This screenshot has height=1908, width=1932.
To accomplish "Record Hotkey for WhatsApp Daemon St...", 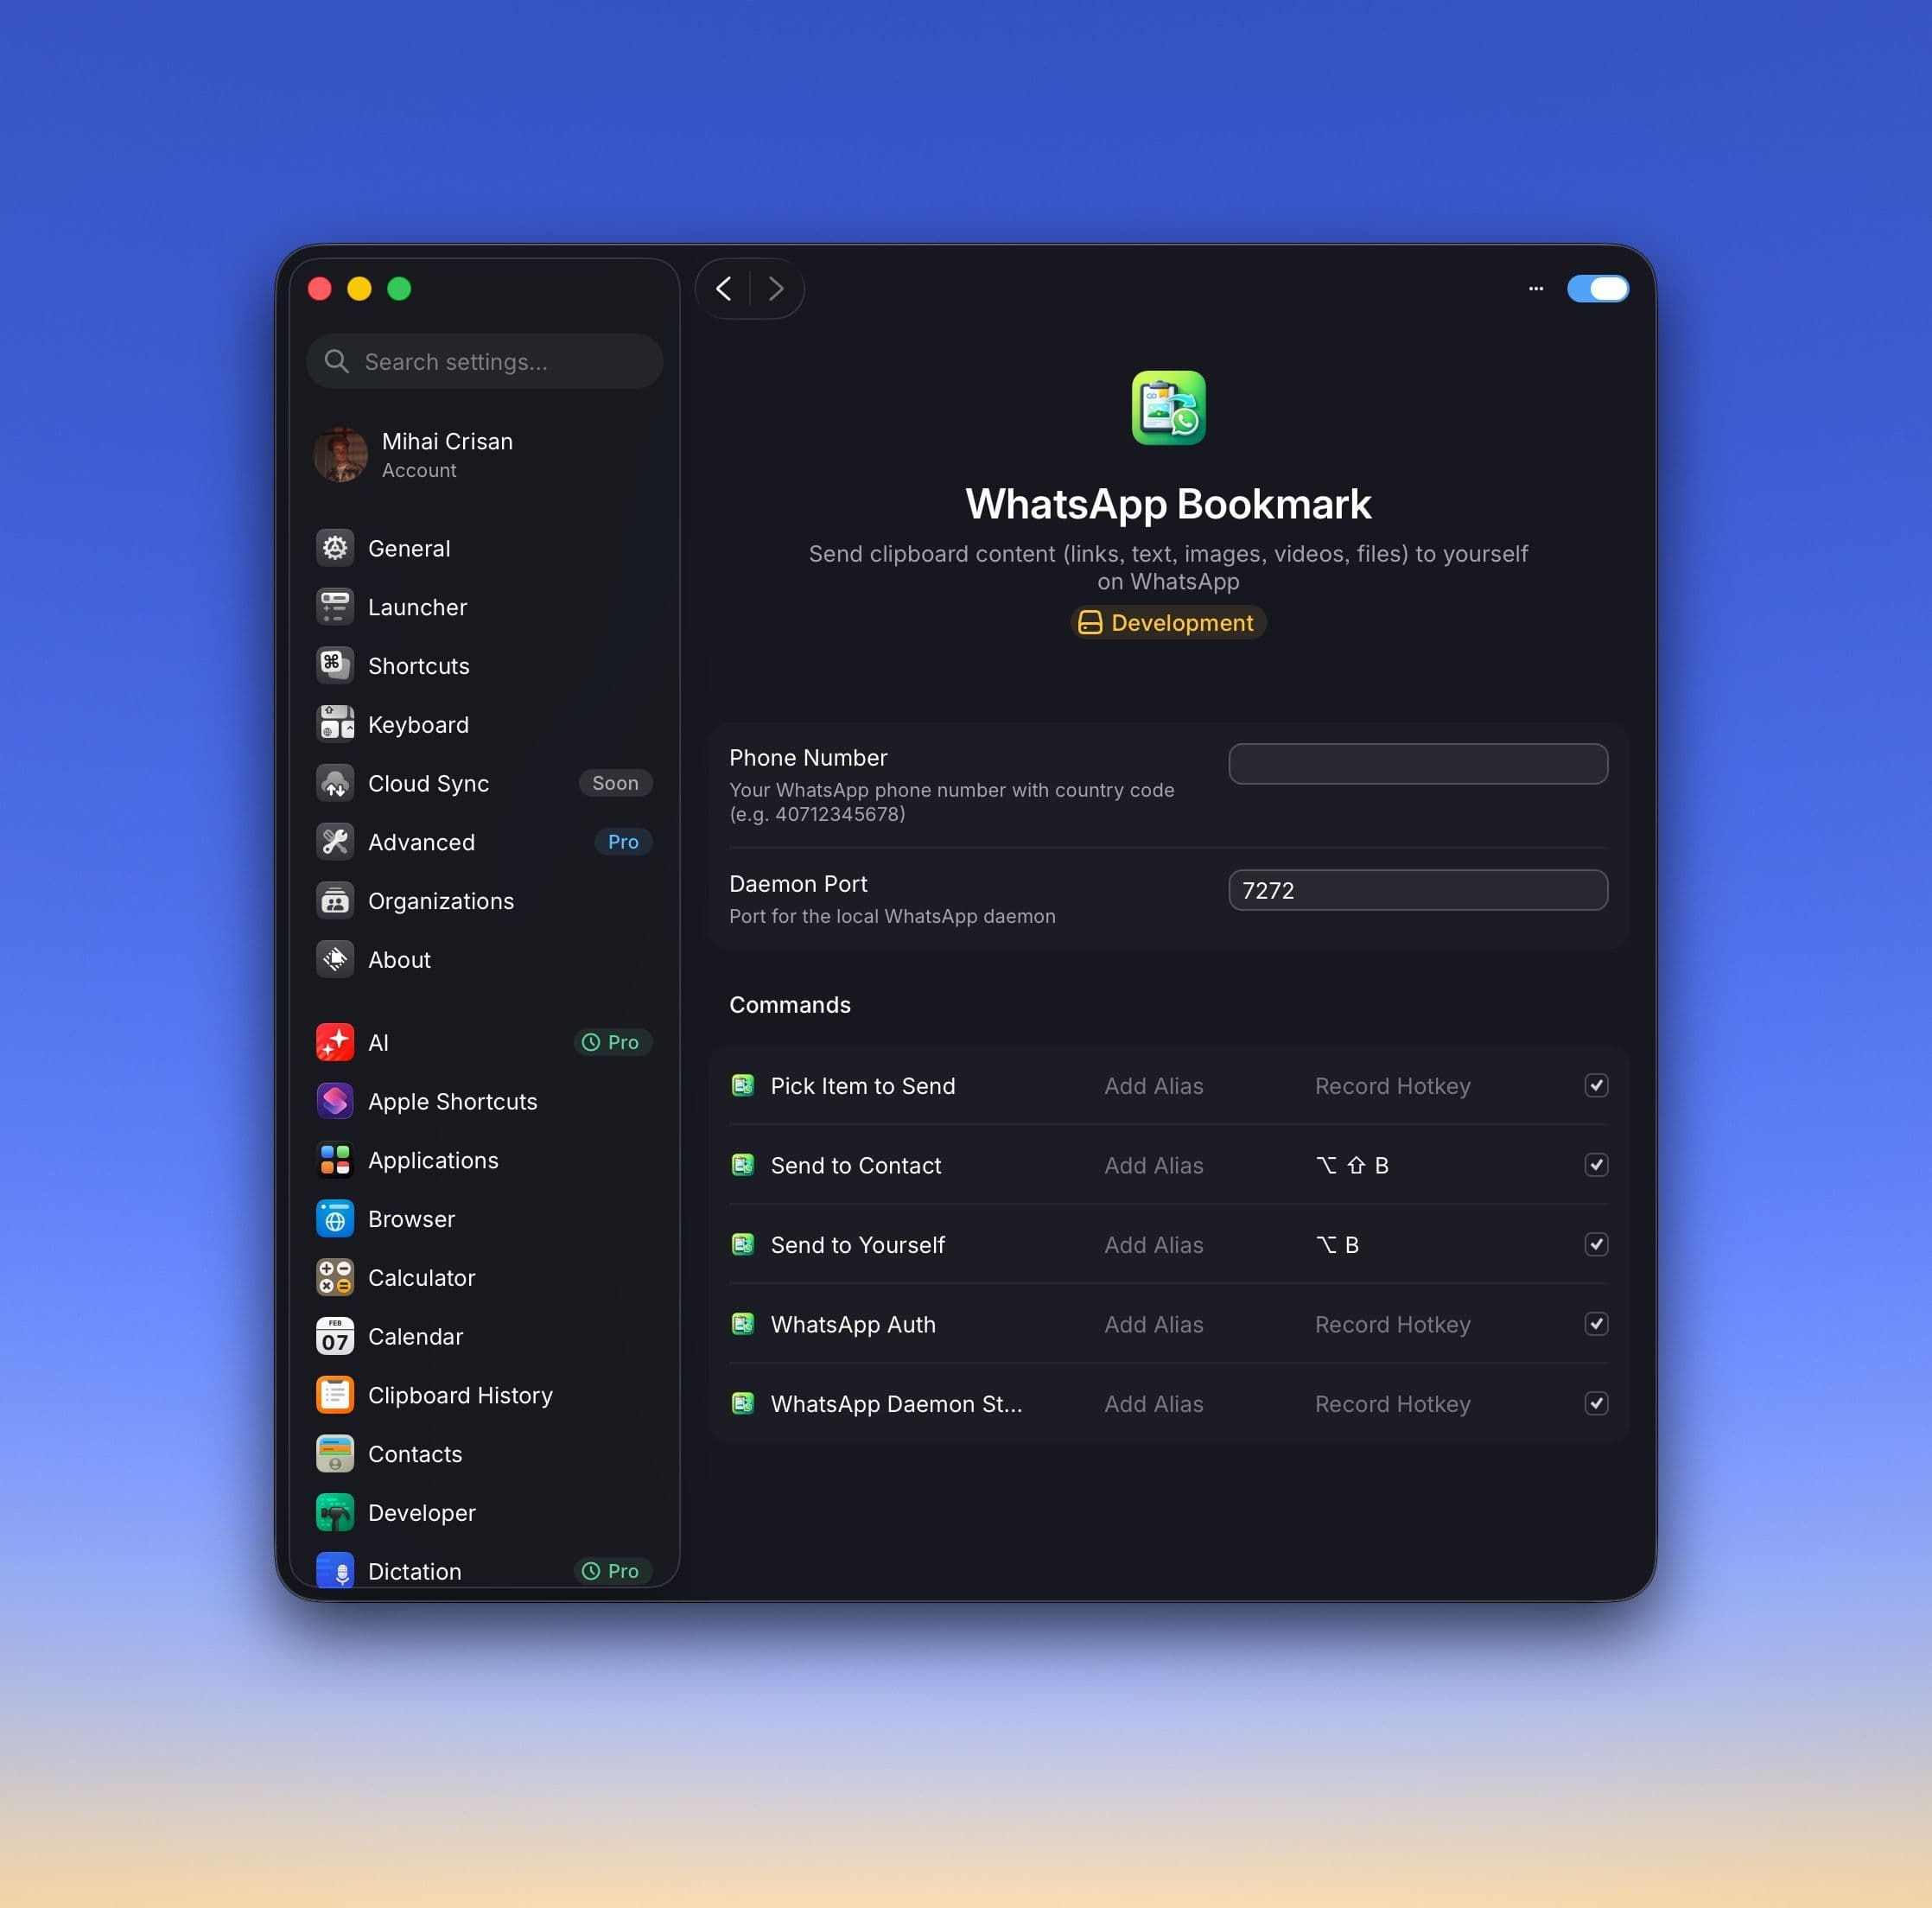I will tap(1392, 1404).
